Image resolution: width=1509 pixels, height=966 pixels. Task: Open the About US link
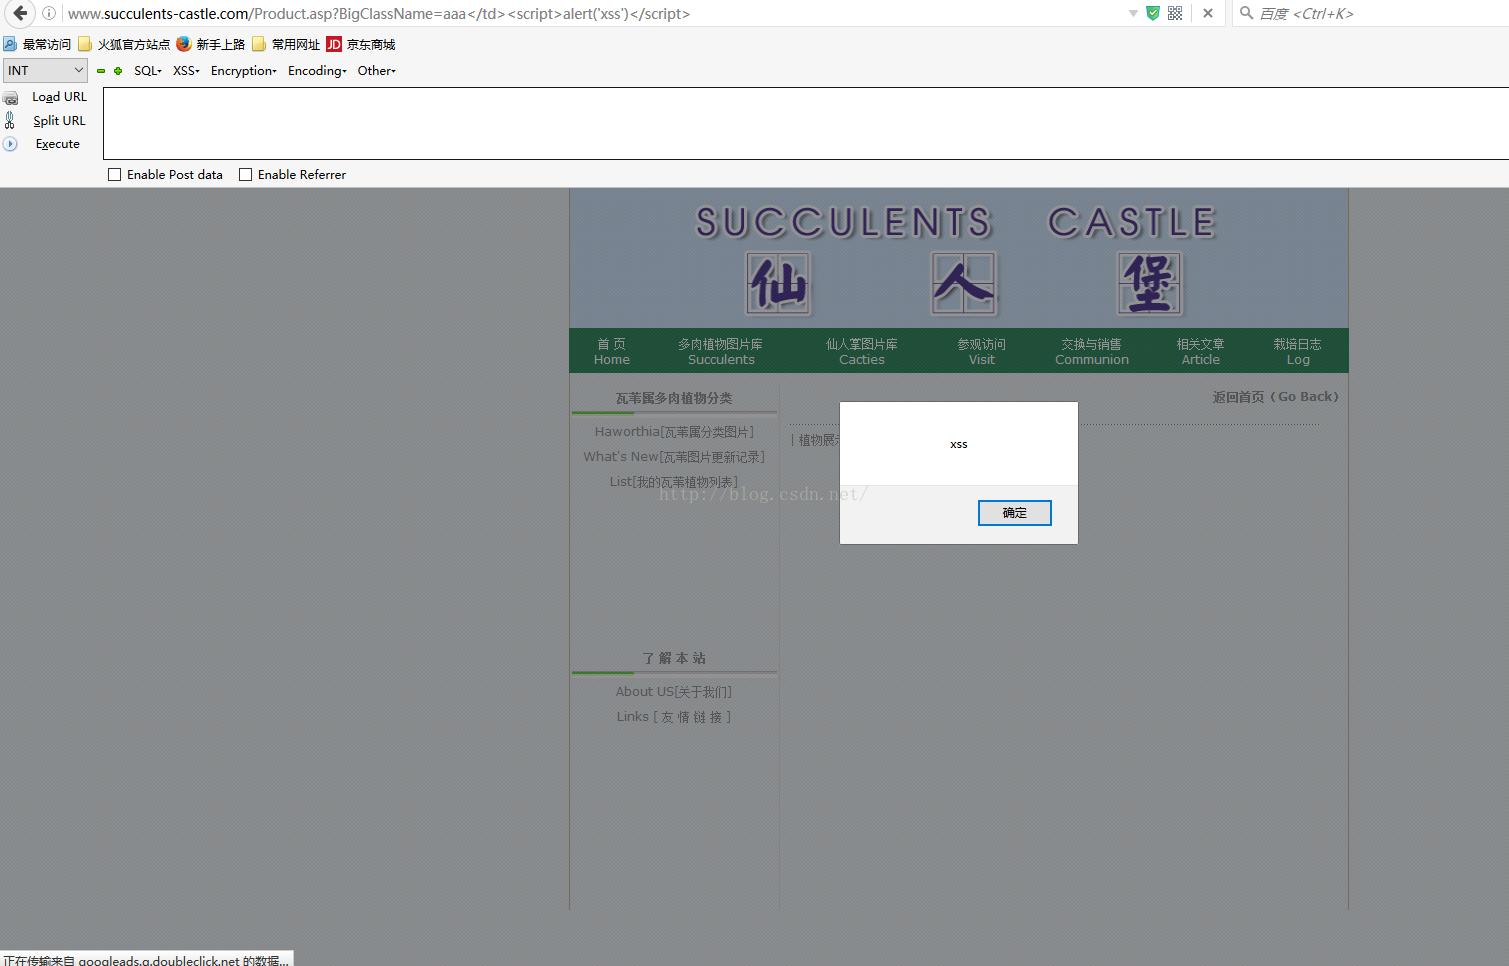click(674, 692)
